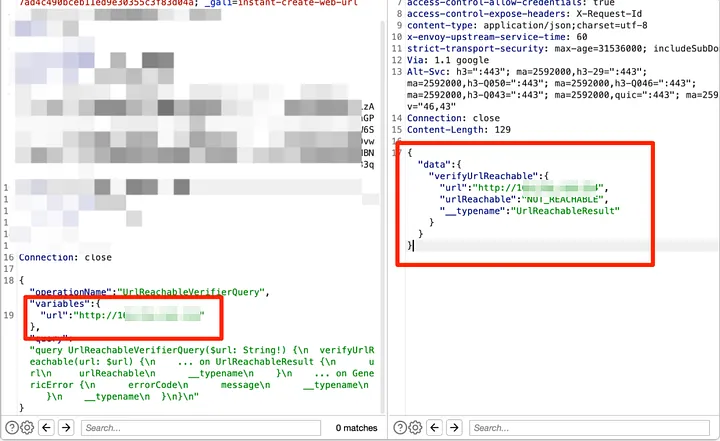The height and width of the screenshot is (441, 720).
Task: Select the 'operationName' key in request body
Action: pos(71,292)
